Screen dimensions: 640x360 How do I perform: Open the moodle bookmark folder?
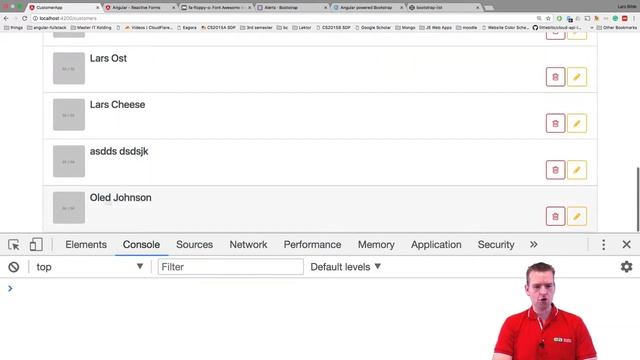pos(467,28)
